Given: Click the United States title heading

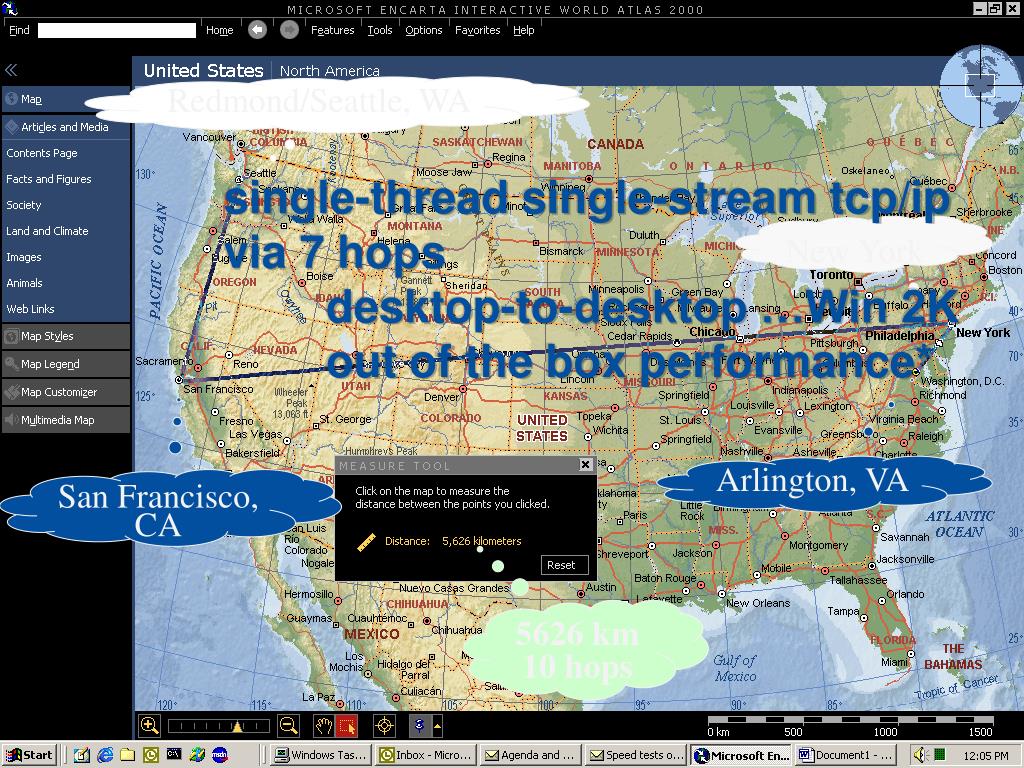Looking at the screenshot, I should (x=203, y=71).
